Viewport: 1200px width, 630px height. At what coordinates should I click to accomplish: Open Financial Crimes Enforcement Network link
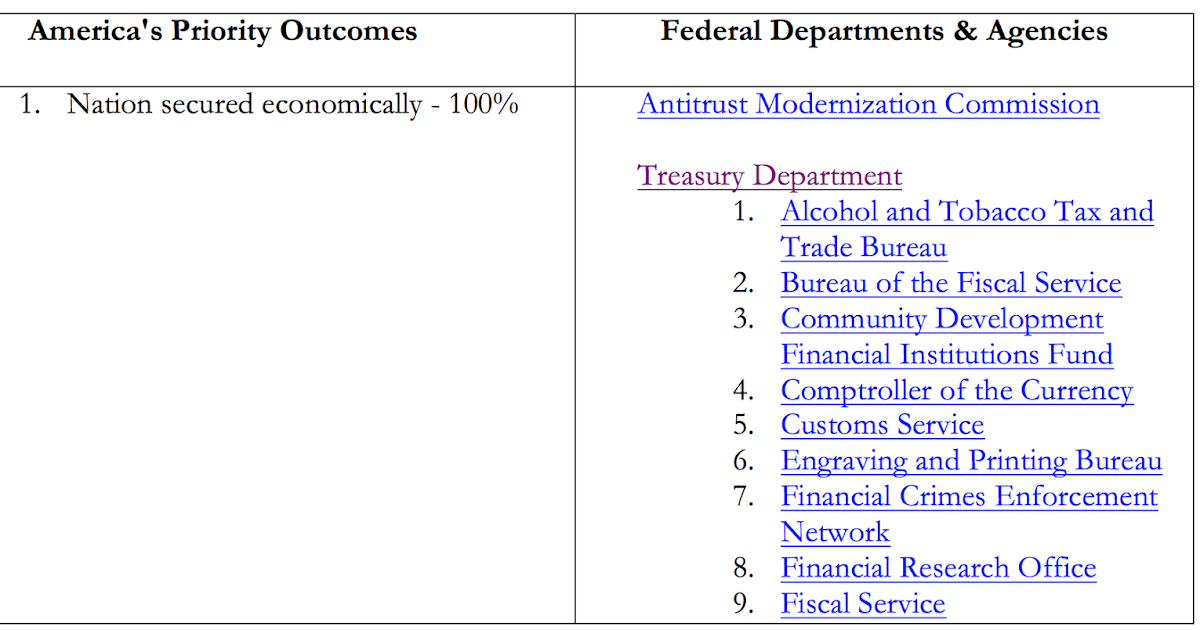click(x=969, y=514)
